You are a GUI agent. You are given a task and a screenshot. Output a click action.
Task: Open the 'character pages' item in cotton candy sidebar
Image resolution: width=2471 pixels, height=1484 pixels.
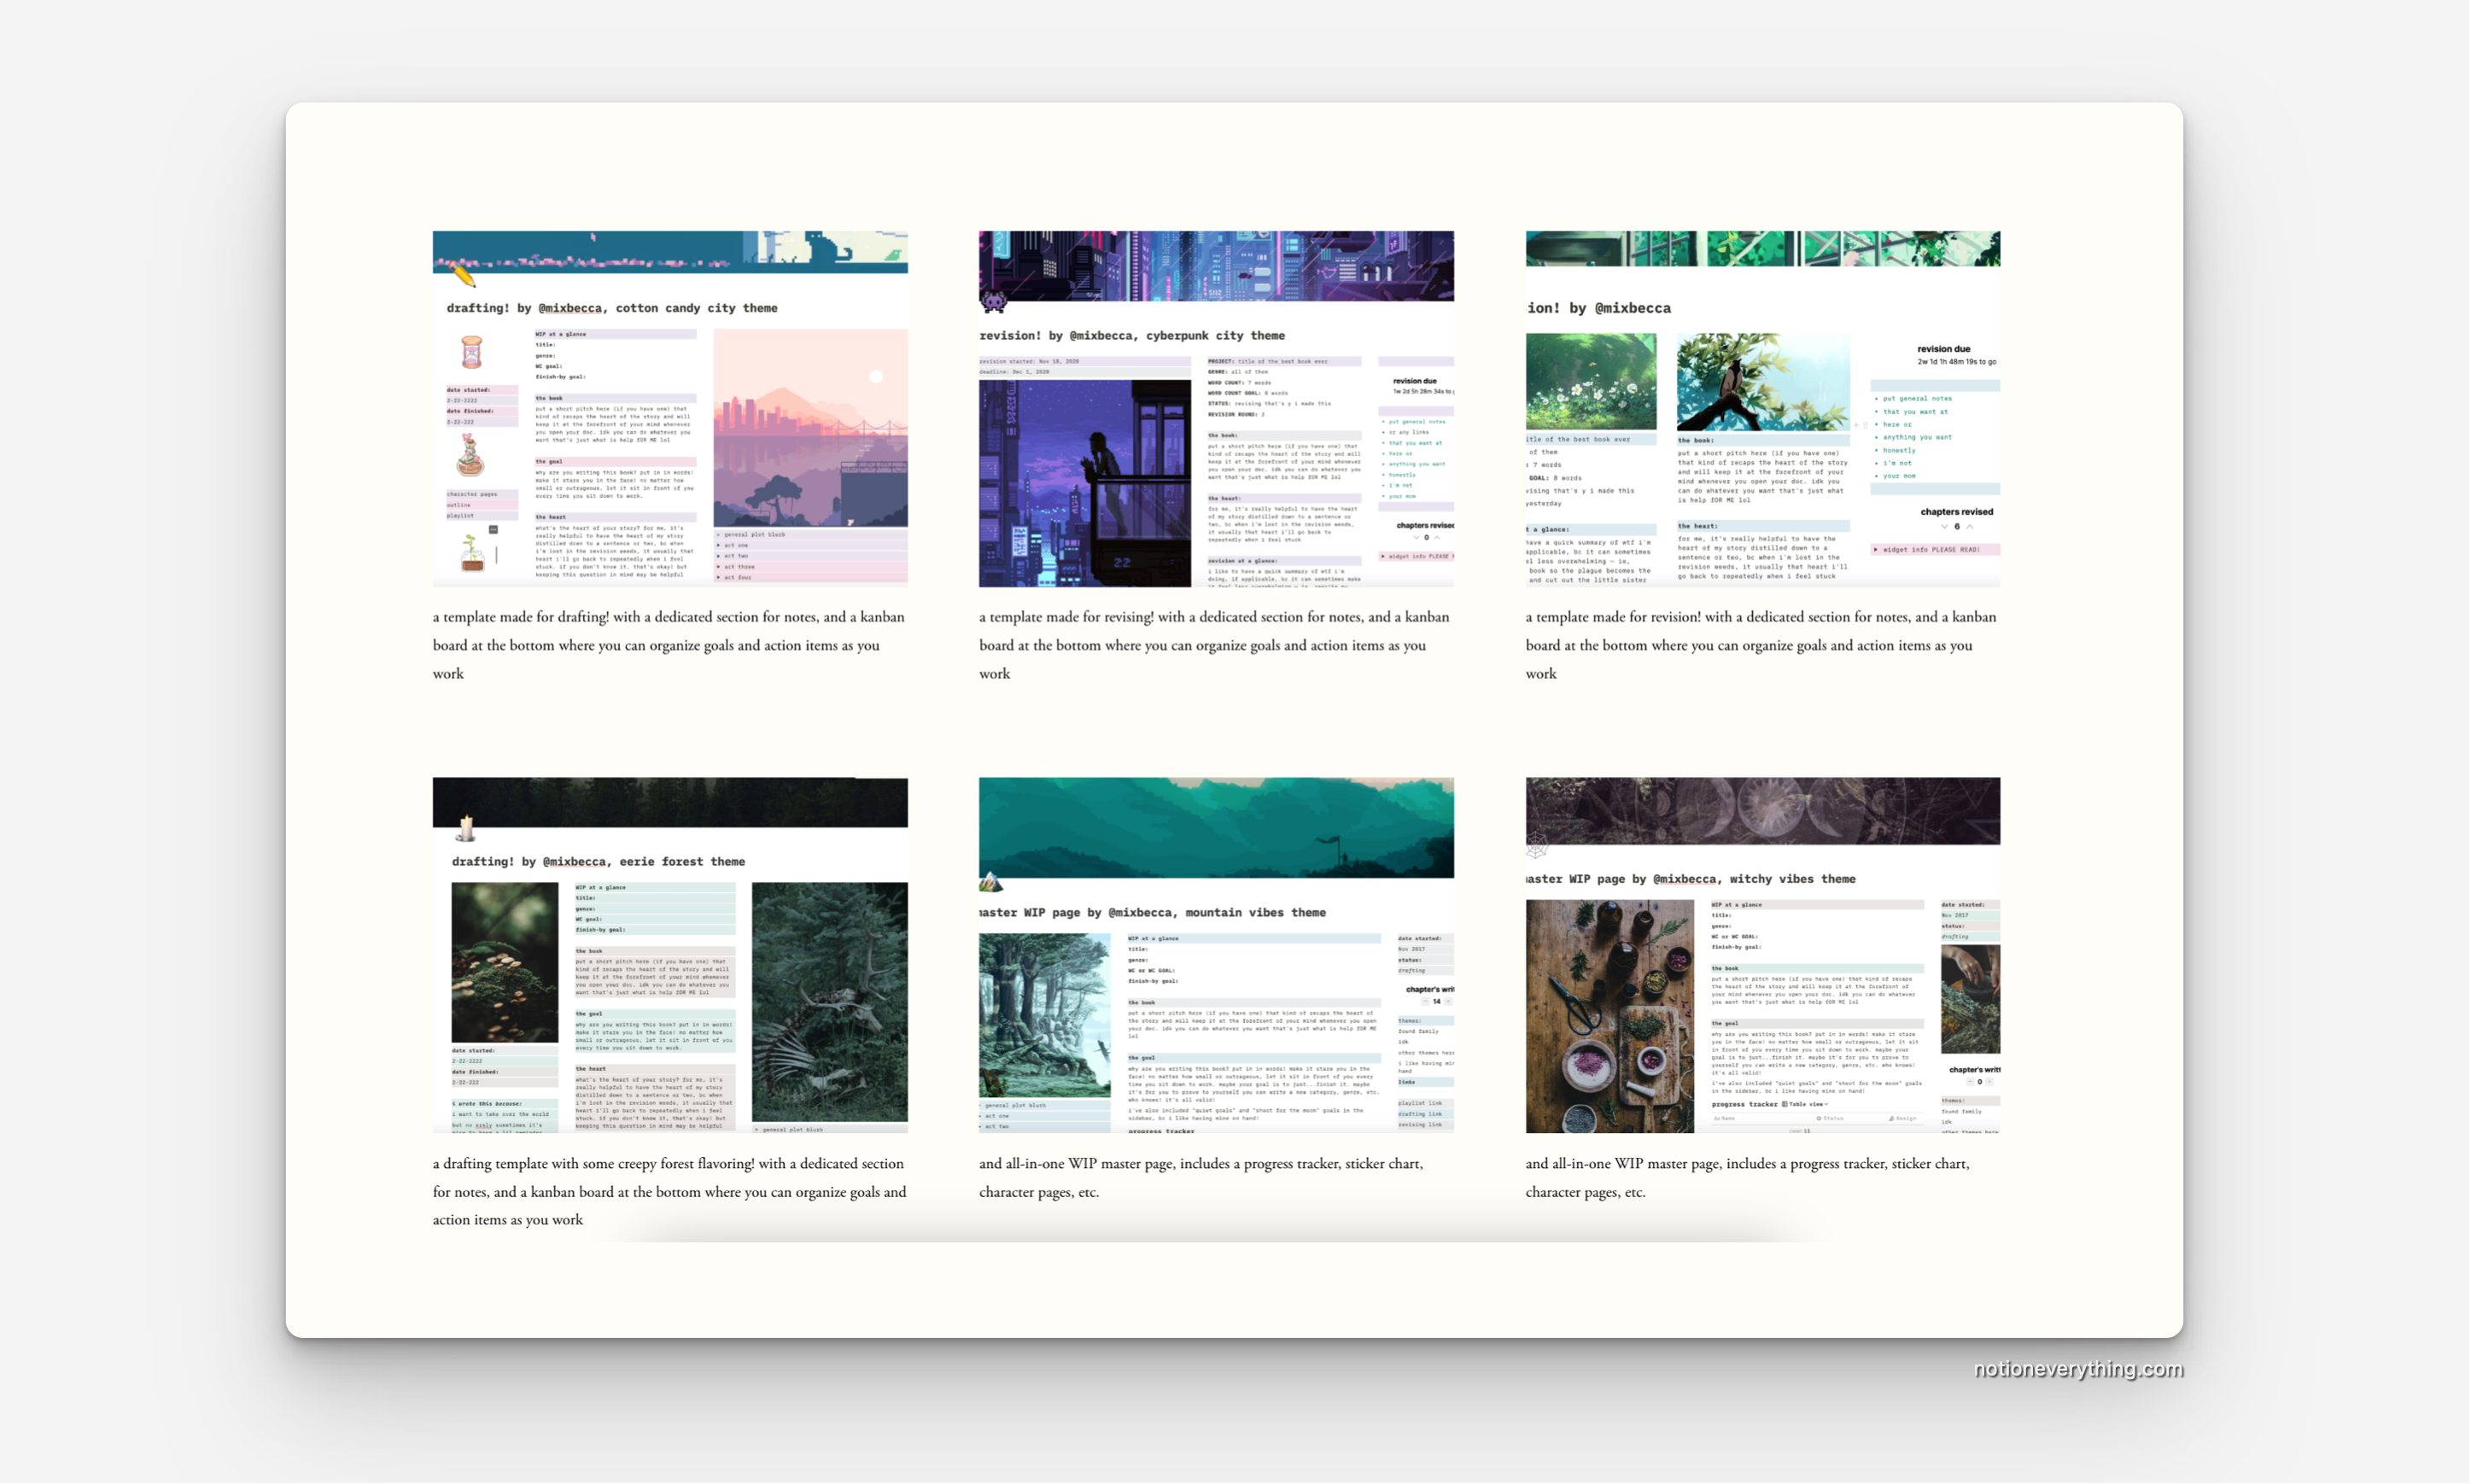click(x=472, y=494)
